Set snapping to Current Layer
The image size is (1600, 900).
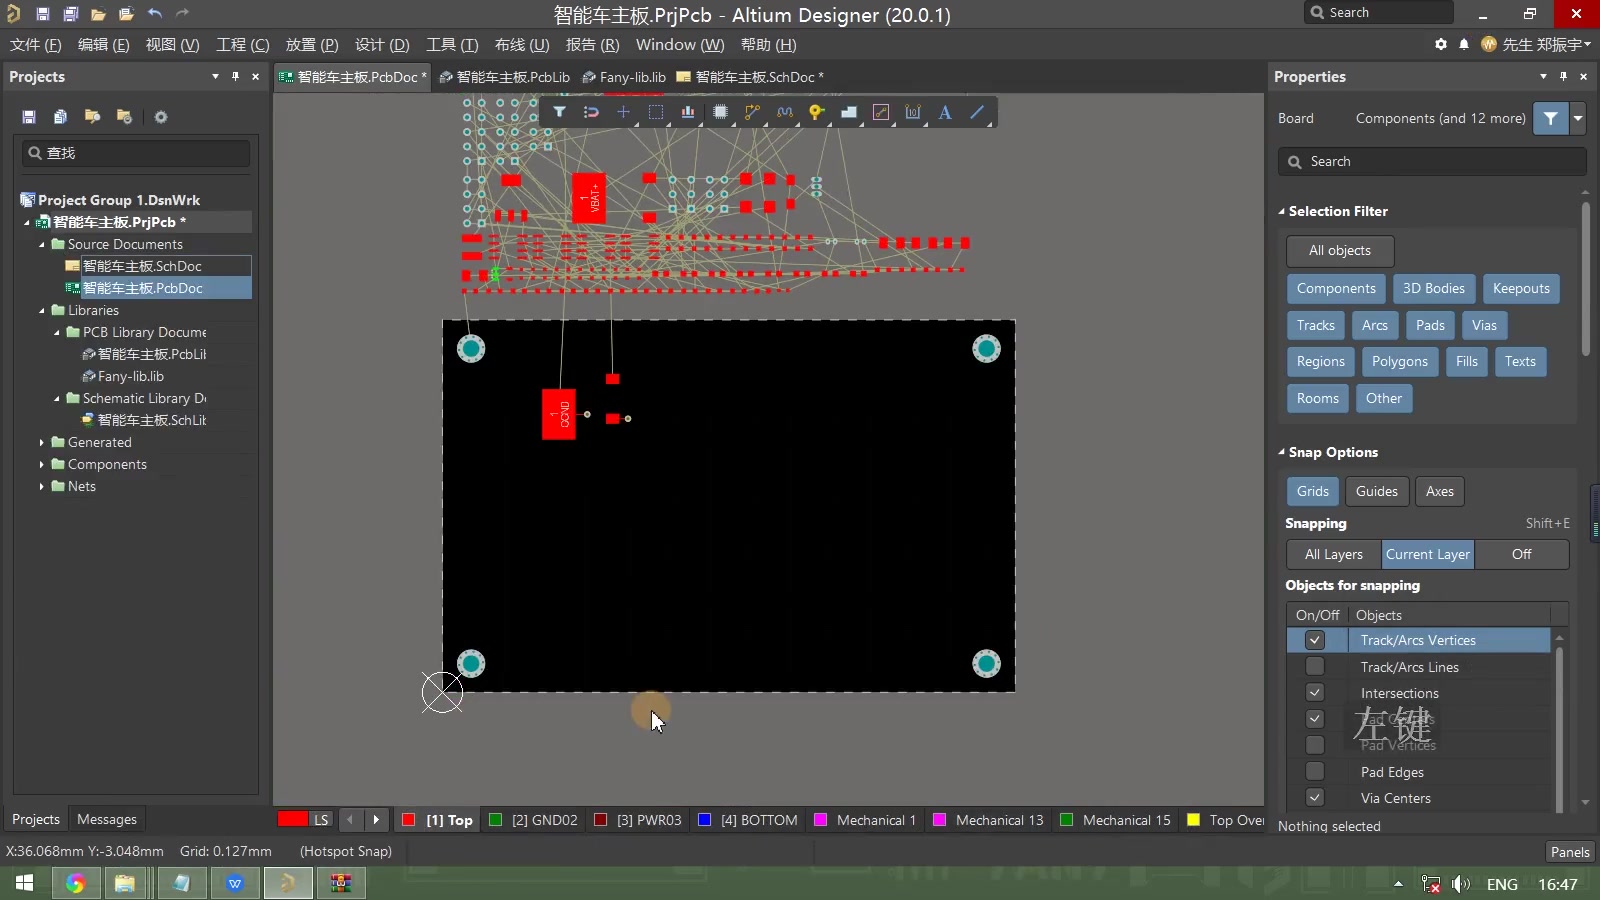[1428, 554]
